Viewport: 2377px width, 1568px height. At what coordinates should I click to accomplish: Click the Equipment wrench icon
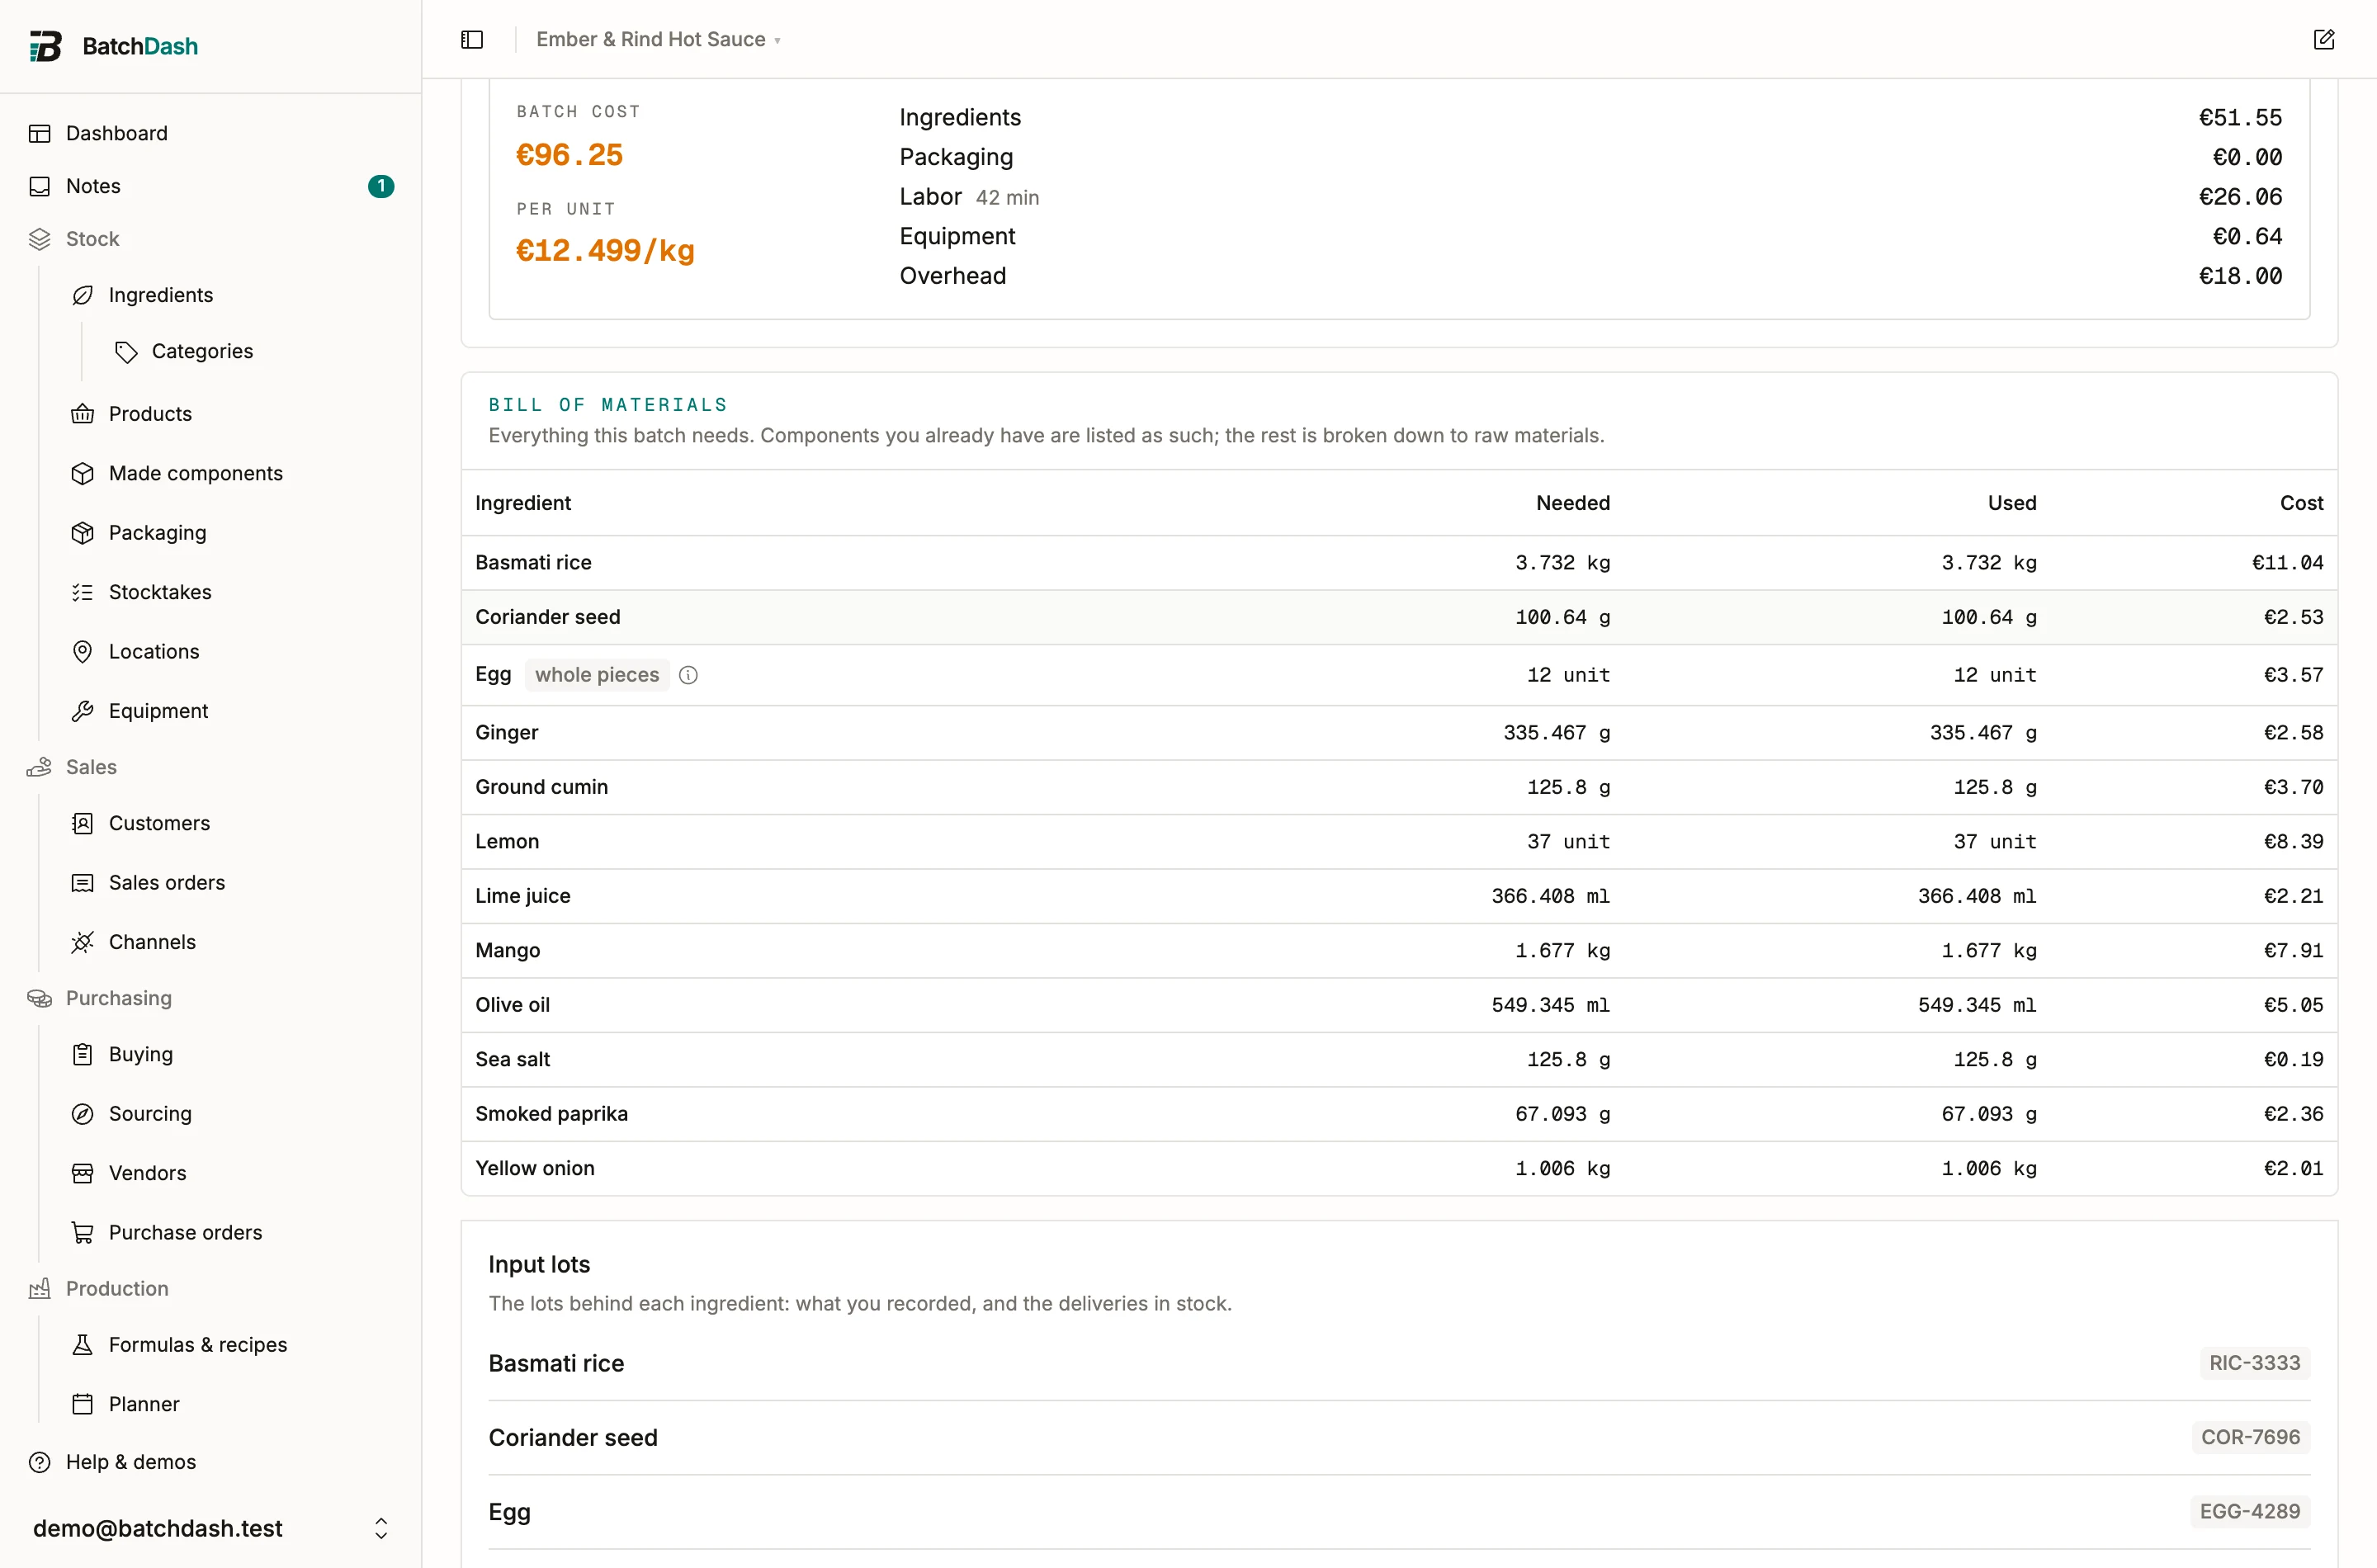tap(83, 711)
